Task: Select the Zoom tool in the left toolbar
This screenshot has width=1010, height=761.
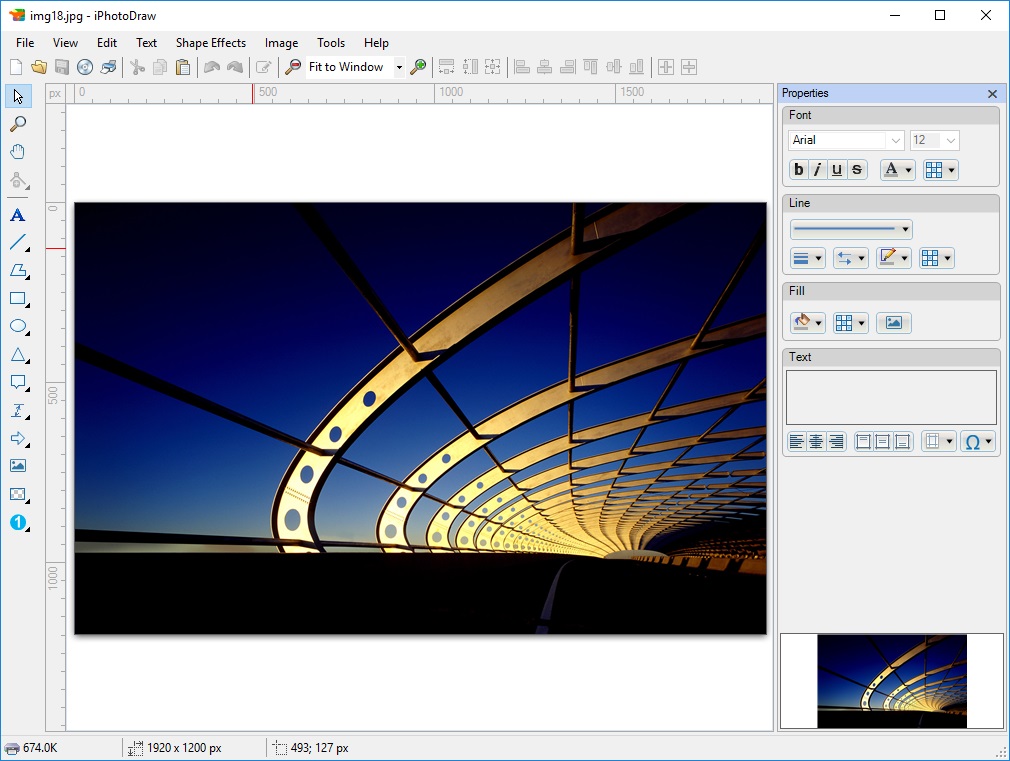Action: pyautogui.click(x=17, y=123)
